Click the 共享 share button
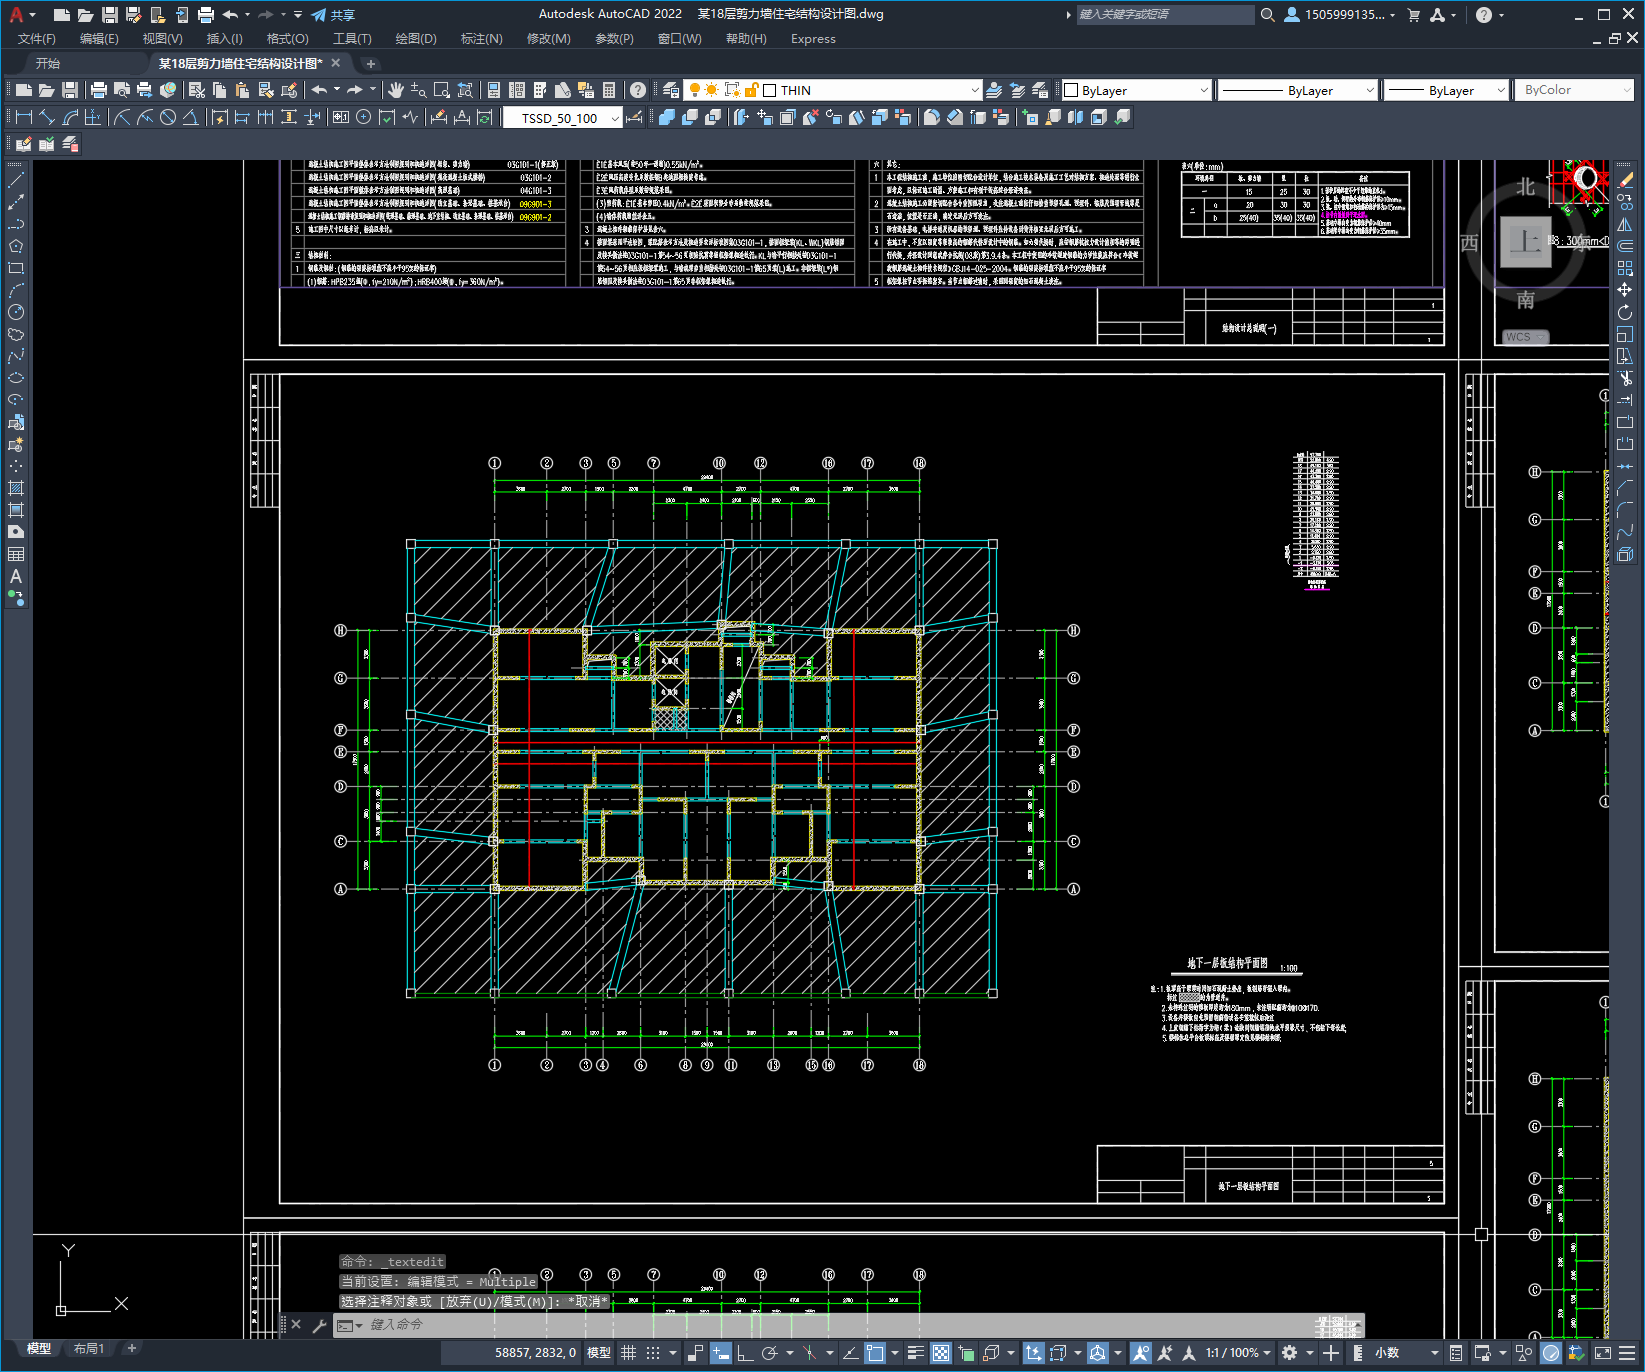This screenshot has width=1645, height=1372. coord(333,15)
